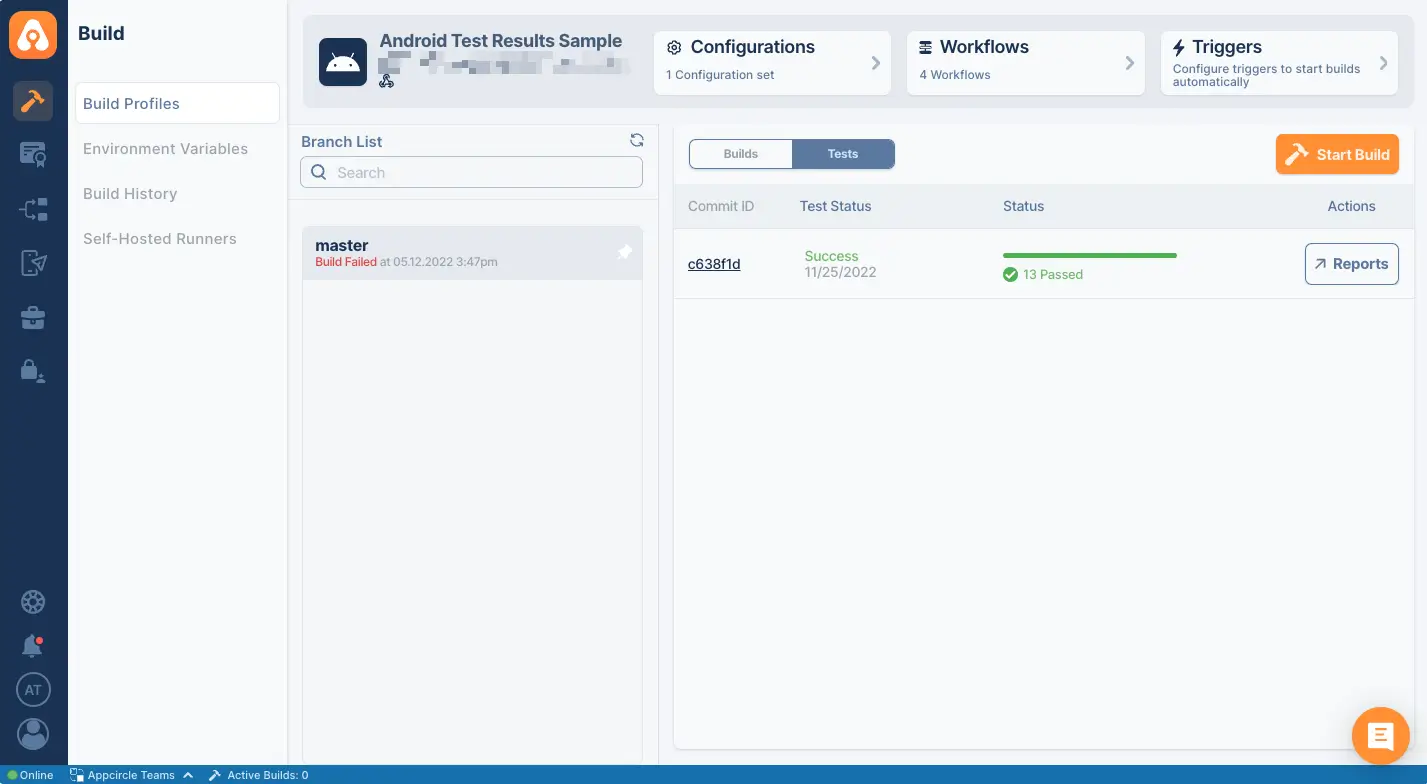
Task: Click the Commit ID column header
Action: [721, 206]
